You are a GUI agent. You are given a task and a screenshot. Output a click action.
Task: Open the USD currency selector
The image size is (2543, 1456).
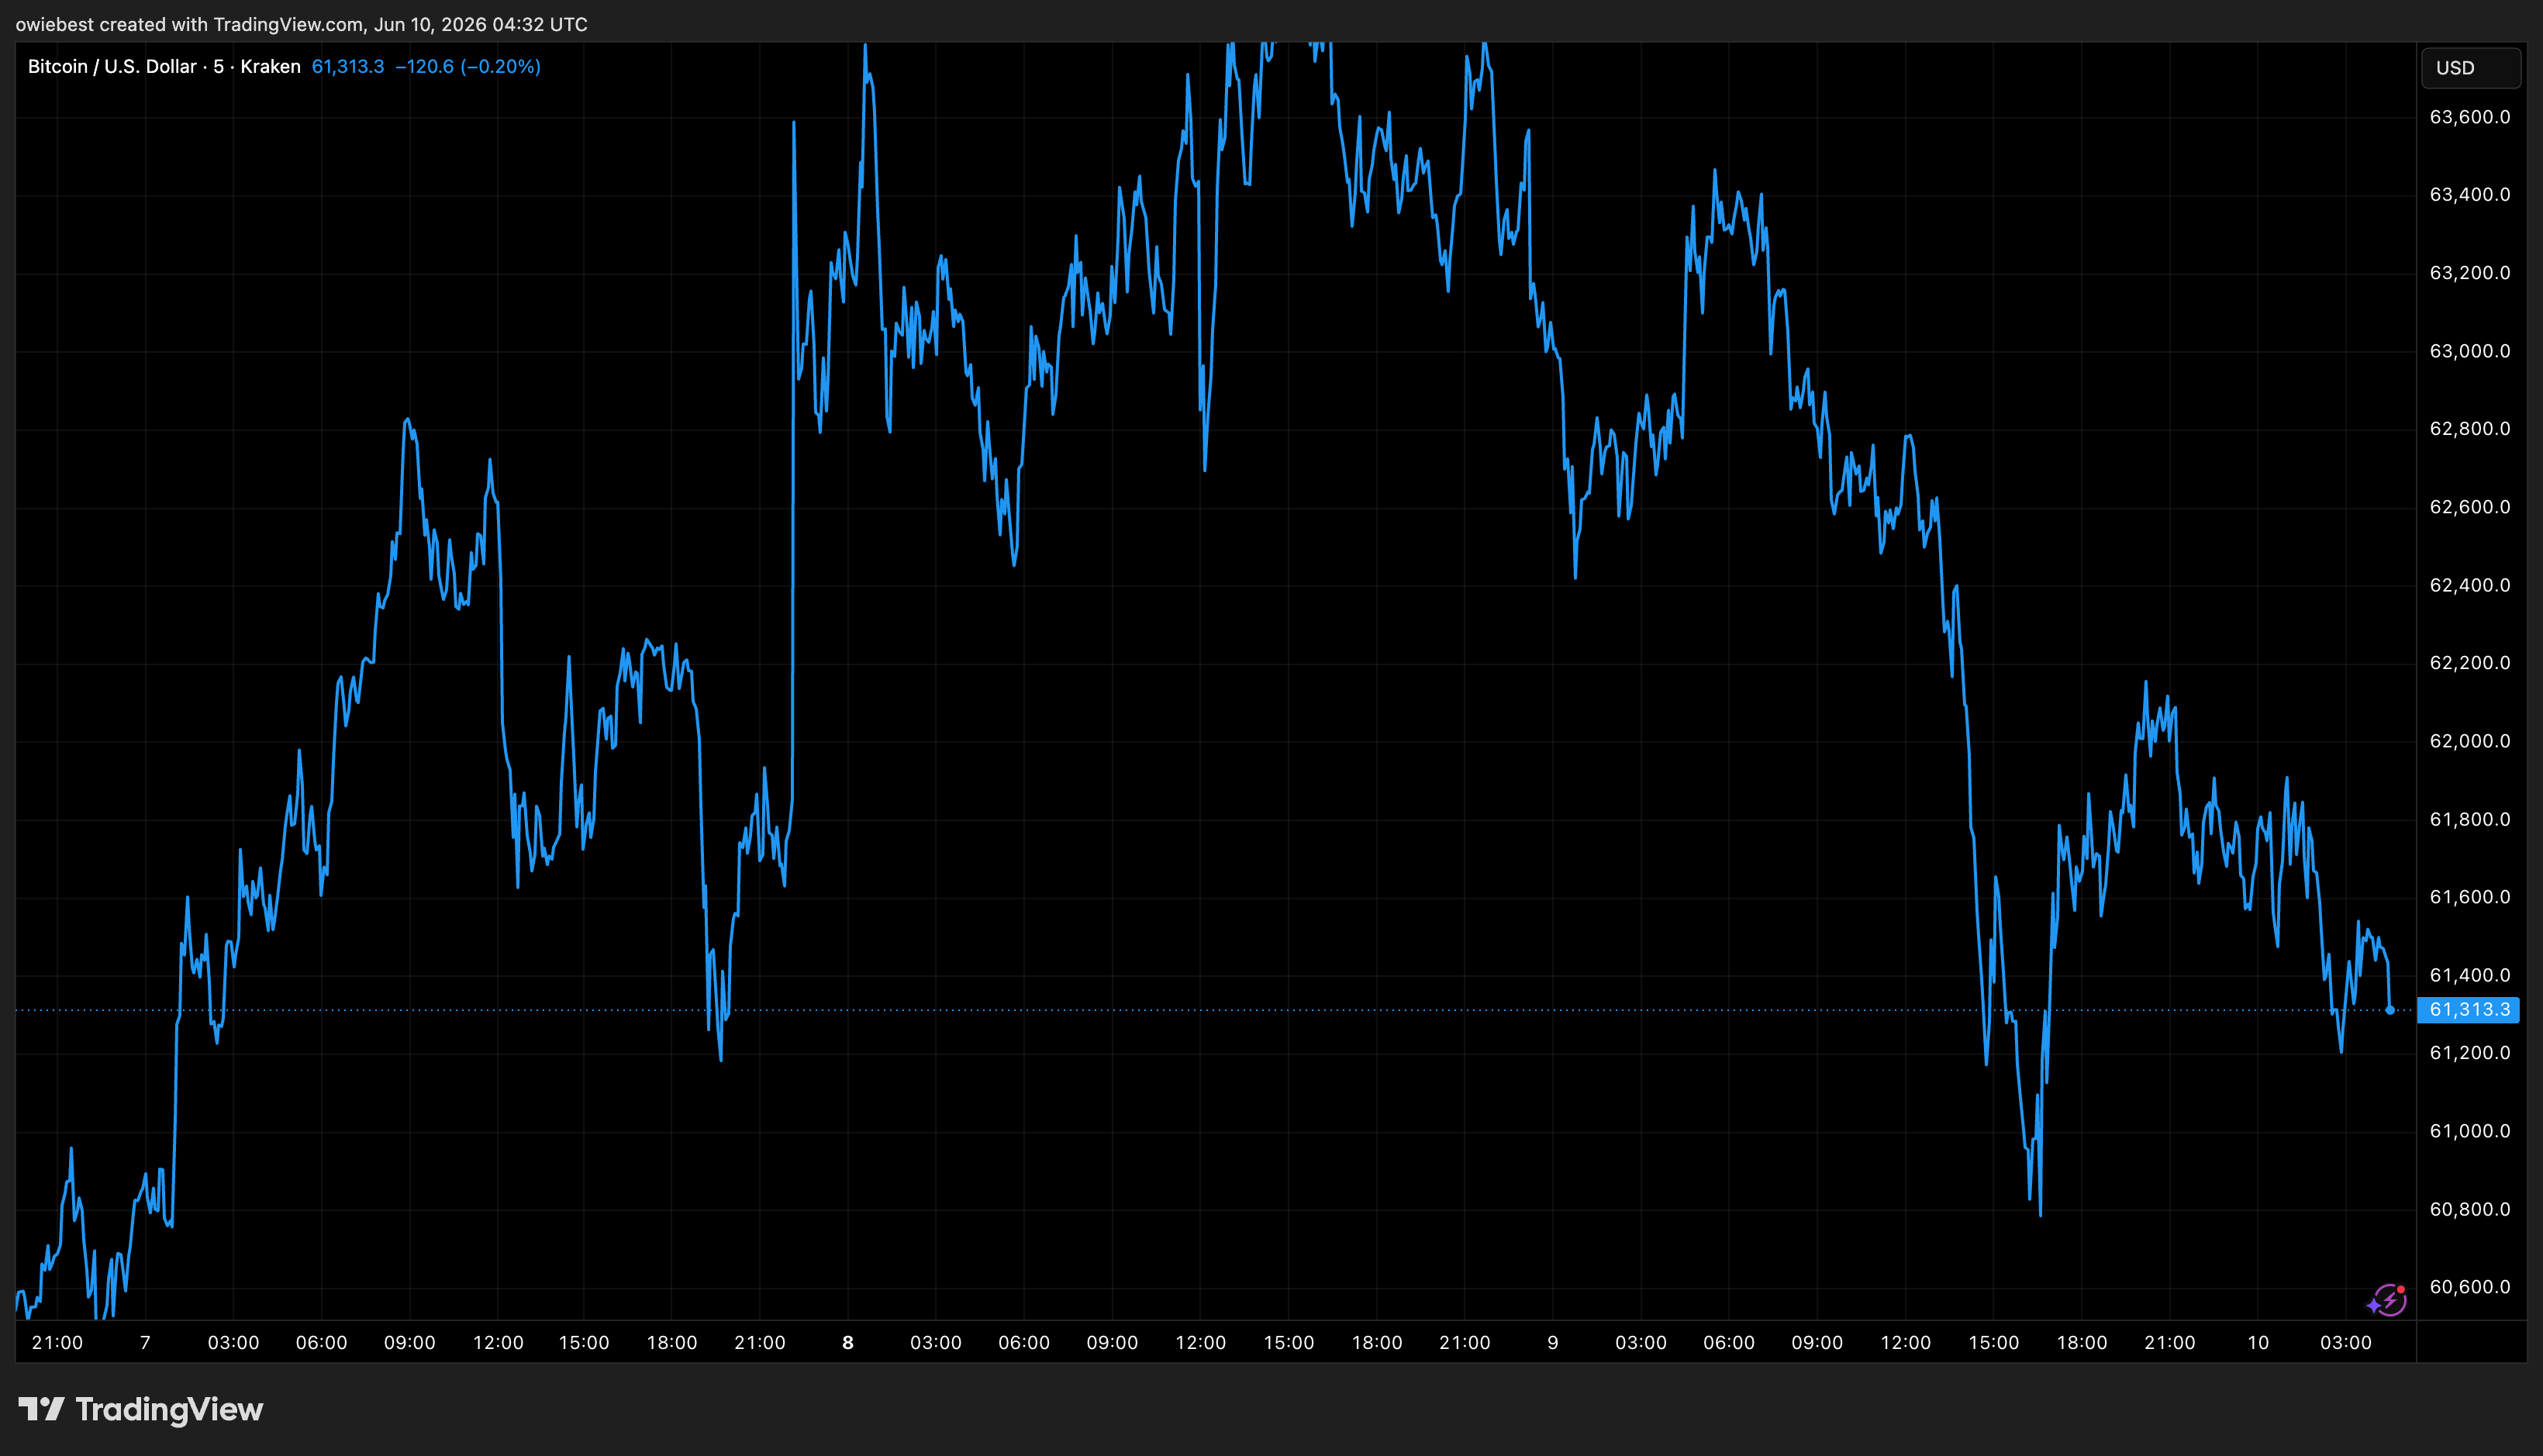point(2470,68)
